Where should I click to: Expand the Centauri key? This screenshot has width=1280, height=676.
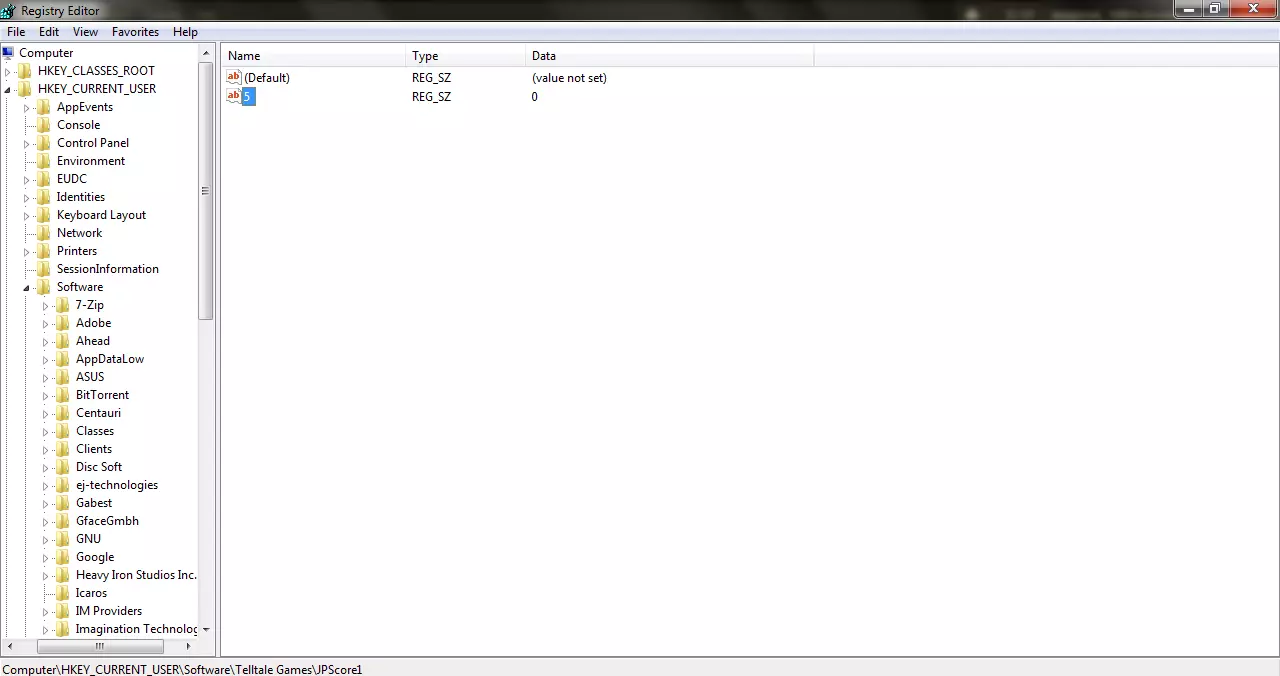coord(46,414)
